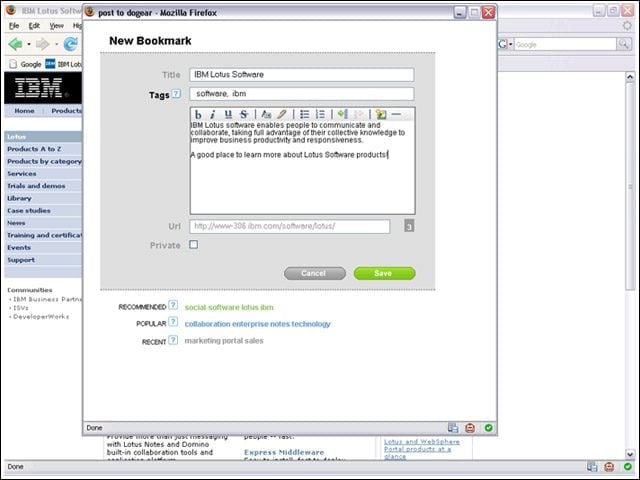
Task: Click the green check icon in the popup status bar
Action: [x=488, y=428]
